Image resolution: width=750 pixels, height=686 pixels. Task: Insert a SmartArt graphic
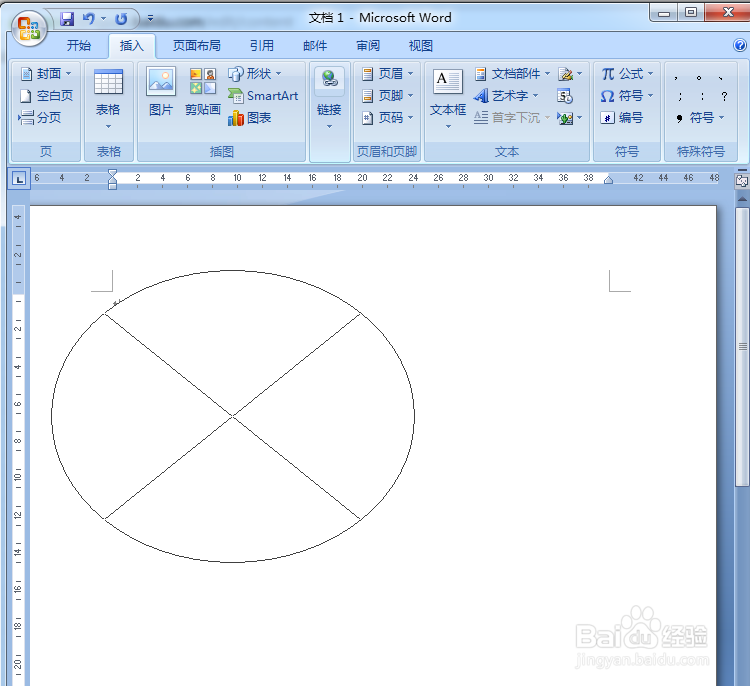coord(263,96)
